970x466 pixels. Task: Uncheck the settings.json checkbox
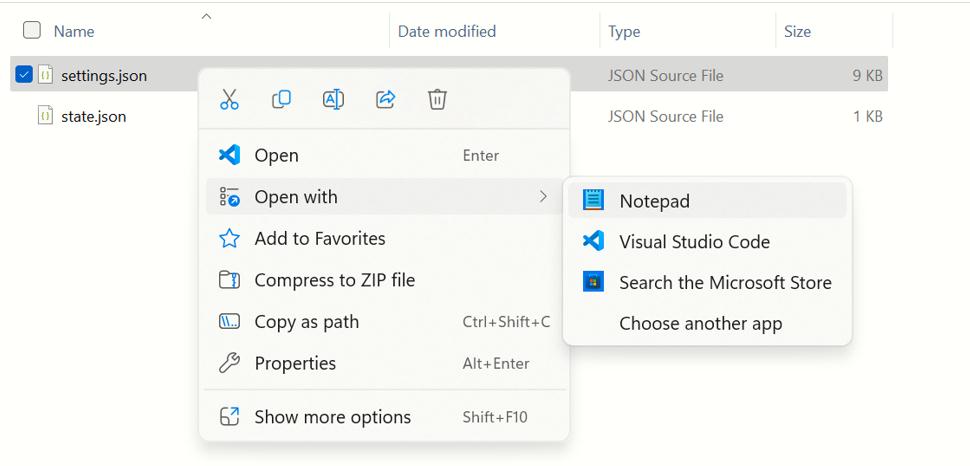tap(24, 74)
